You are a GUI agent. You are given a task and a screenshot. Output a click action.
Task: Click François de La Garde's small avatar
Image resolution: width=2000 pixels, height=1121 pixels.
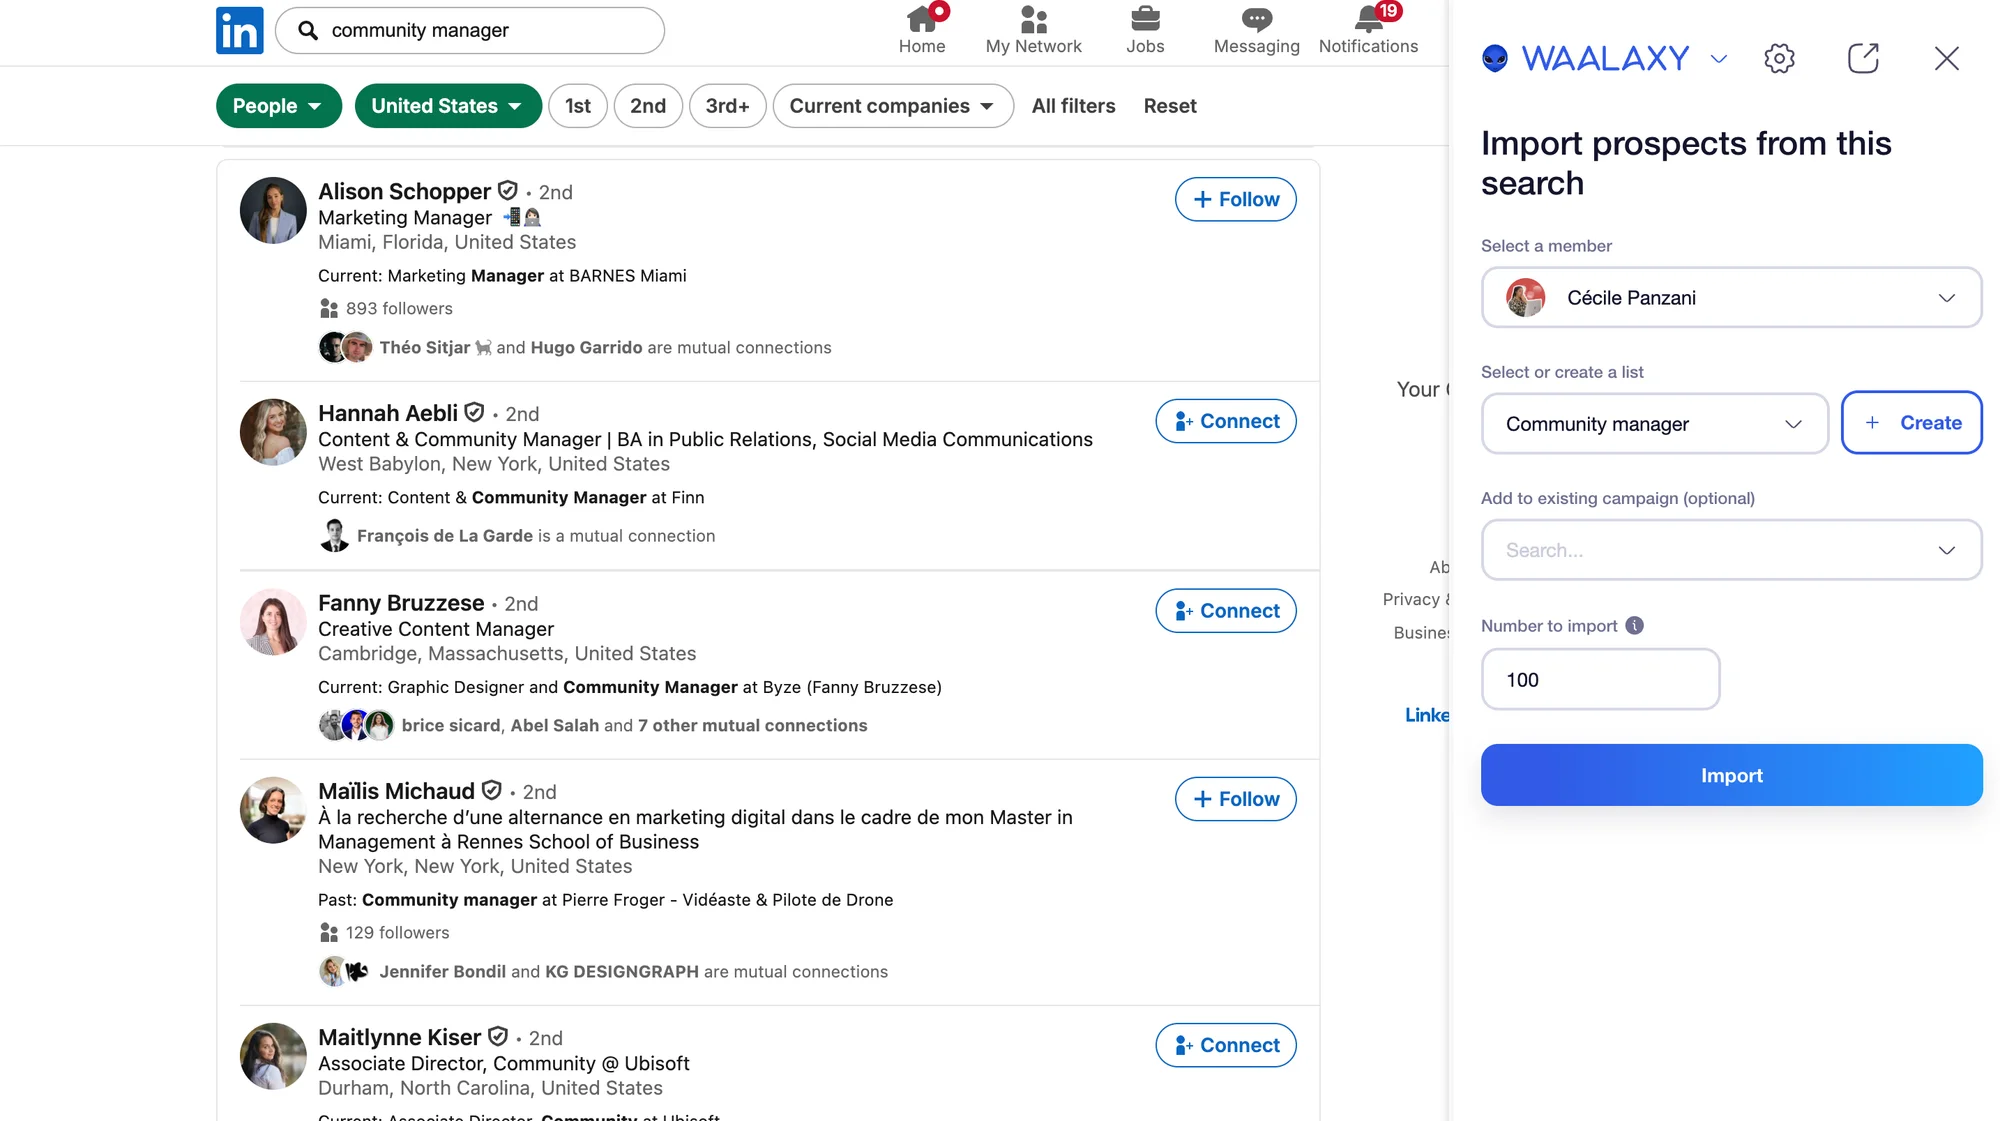pos(334,535)
